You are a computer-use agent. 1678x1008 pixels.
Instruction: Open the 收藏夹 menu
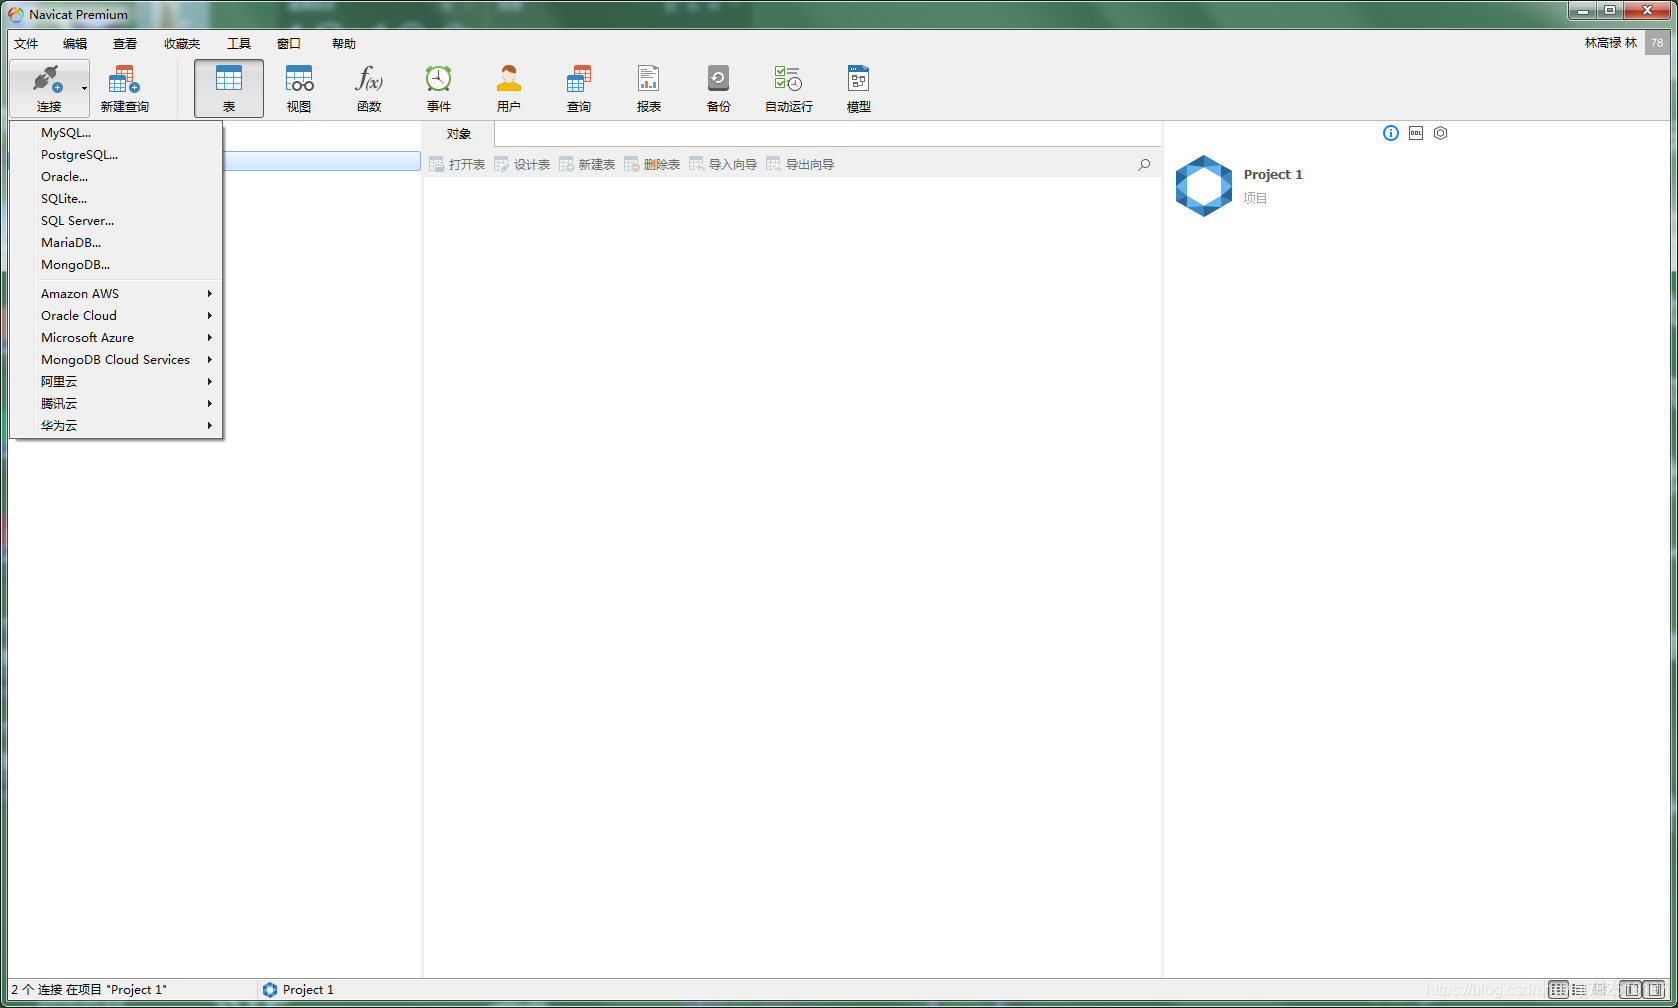click(182, 43)
